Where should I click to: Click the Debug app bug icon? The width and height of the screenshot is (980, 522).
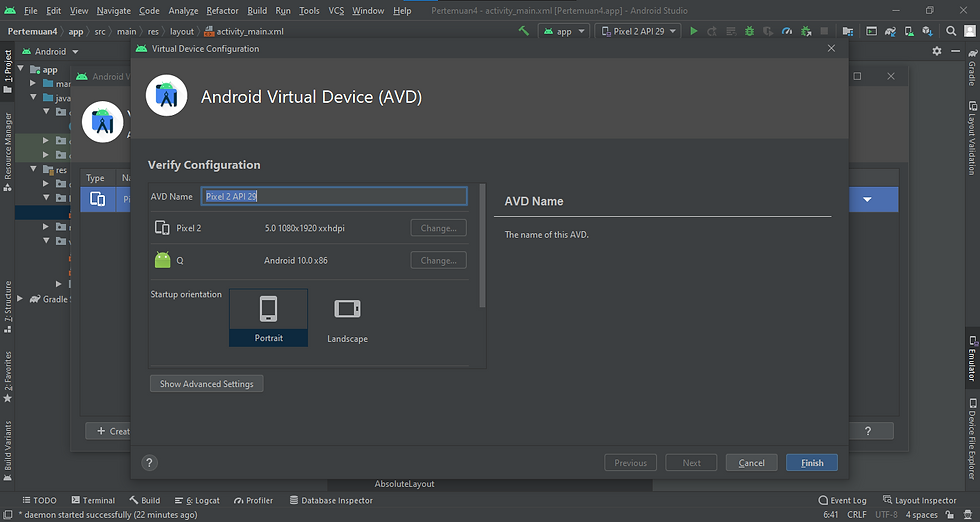click(749, 31)
